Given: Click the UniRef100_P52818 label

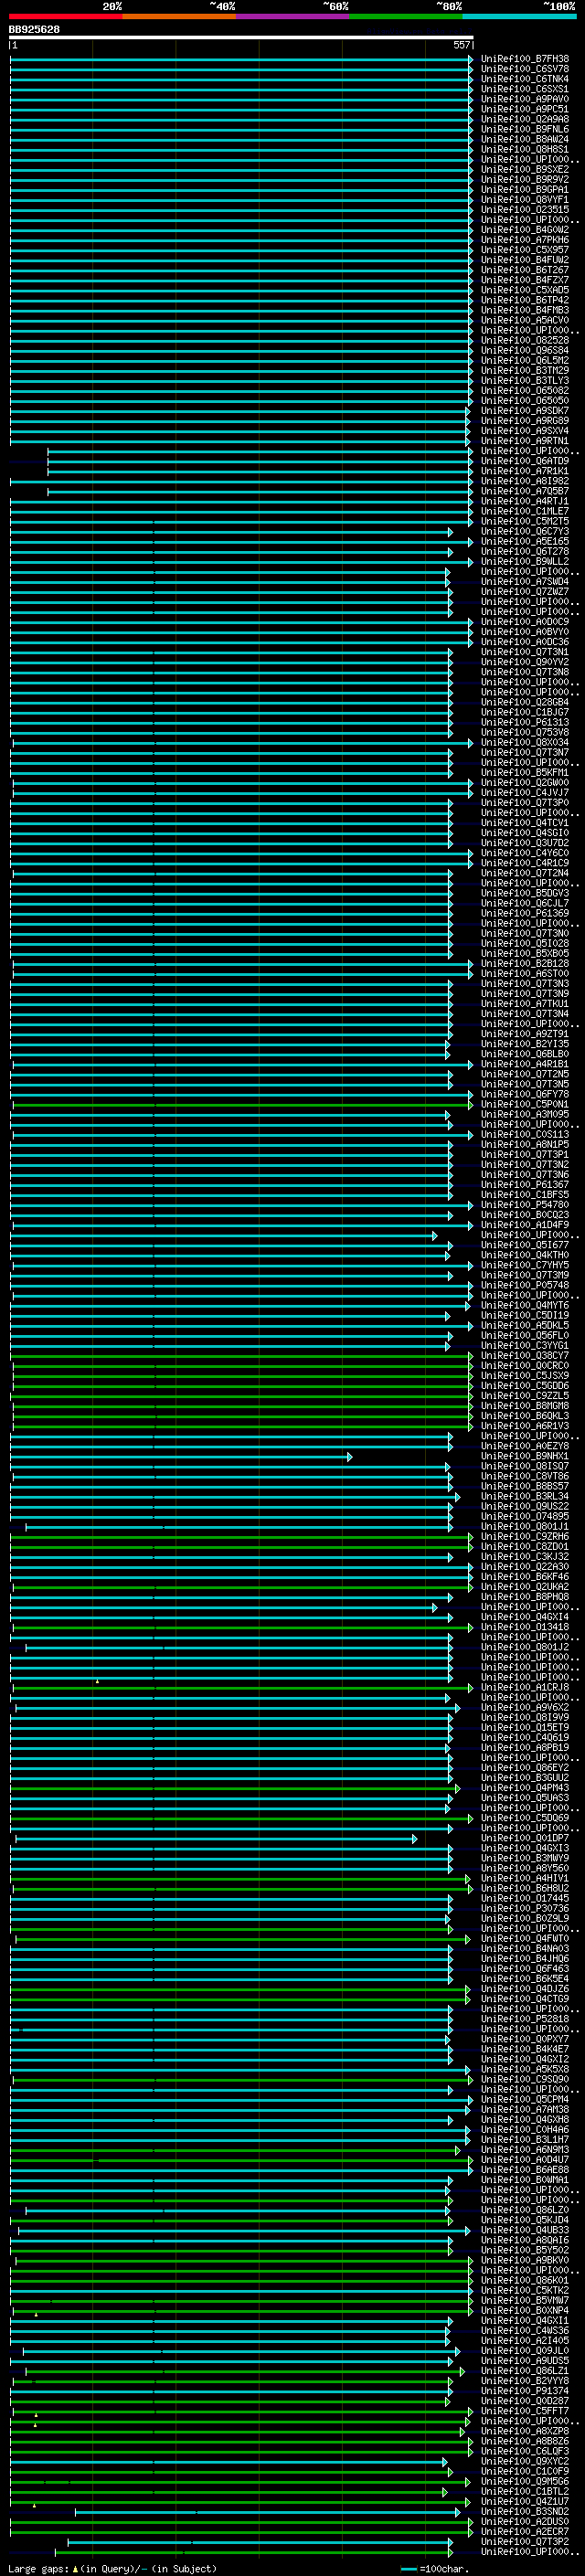Looking at the screenshot, I should pyautogui.click(x=525, y=2019).
